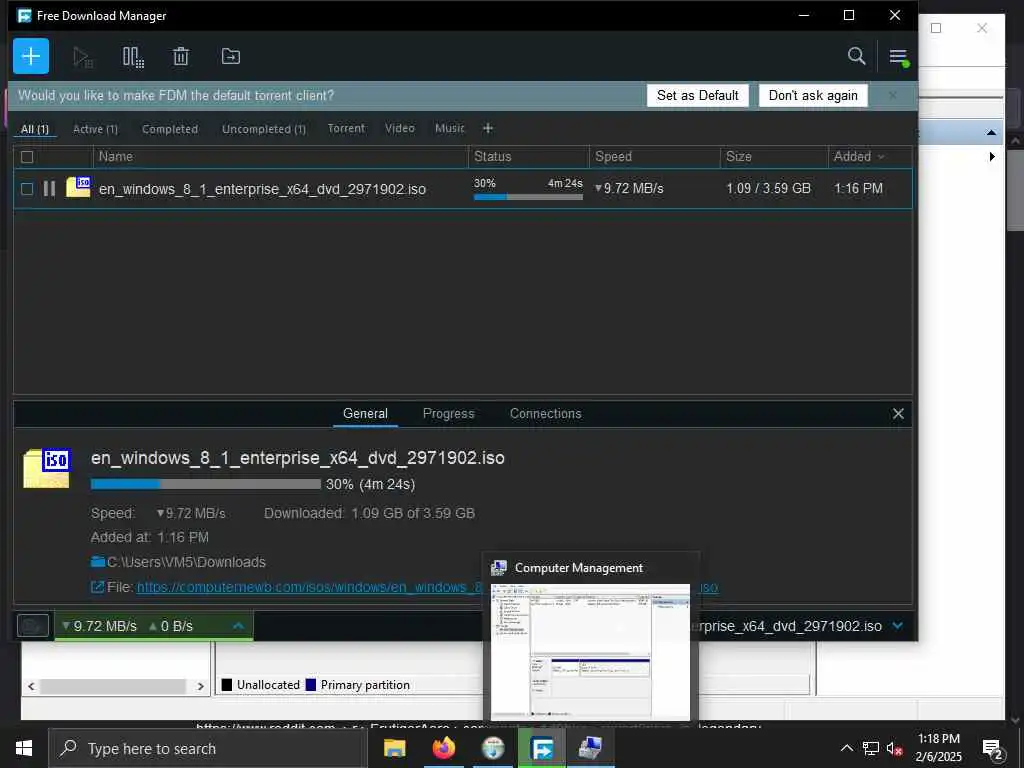Click the blue Primary partition legend swatch

click(x=311, y=684)
